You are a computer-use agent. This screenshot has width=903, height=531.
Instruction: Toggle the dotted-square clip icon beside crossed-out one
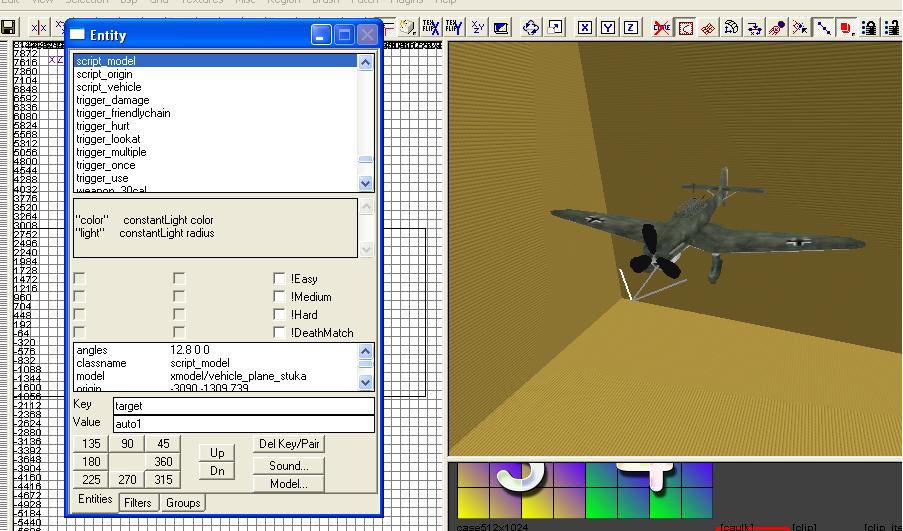(x=685, y=27)
